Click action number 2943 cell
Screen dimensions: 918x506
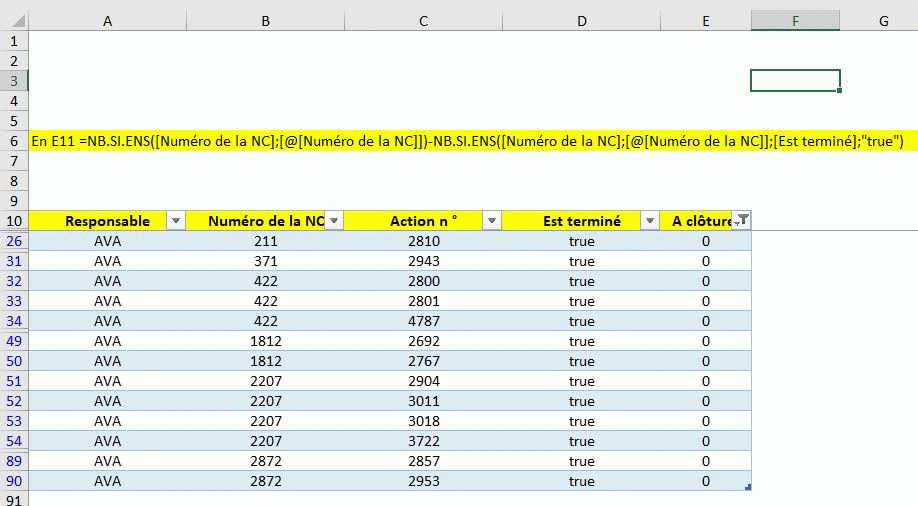pos(424,261)
